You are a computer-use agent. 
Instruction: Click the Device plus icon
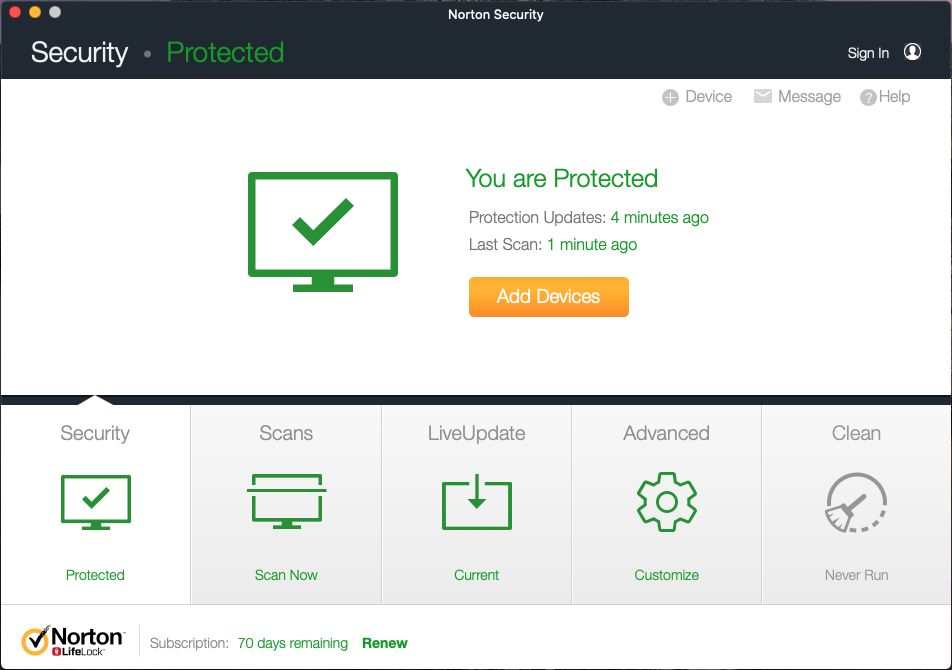tap(670, 97)
